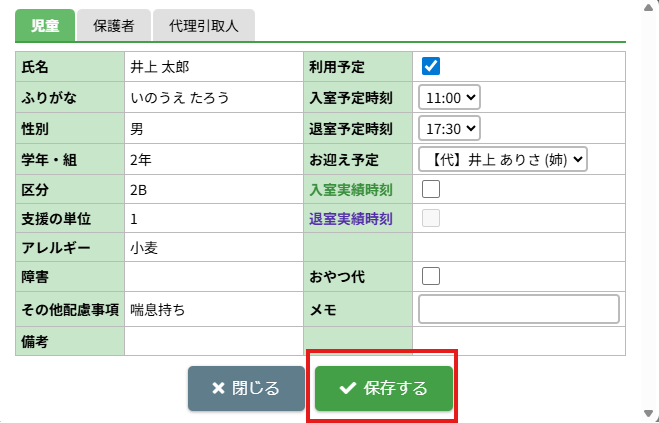Screen dimensions: 659x423
Task: Open the 入室予定時刻 11:00 dropdown
Action: click(450, 98)
